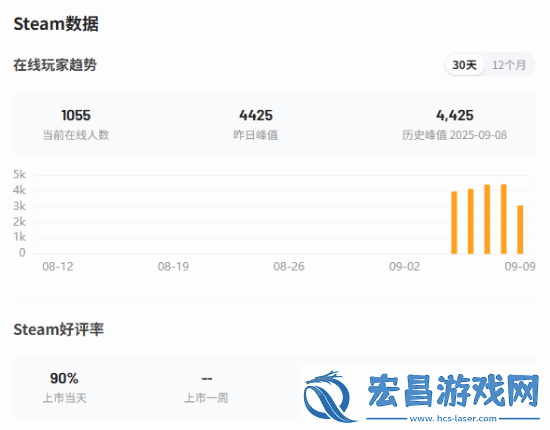Click the 4k y-axis label
550x430 pixels.
click(x=19, y=190)
